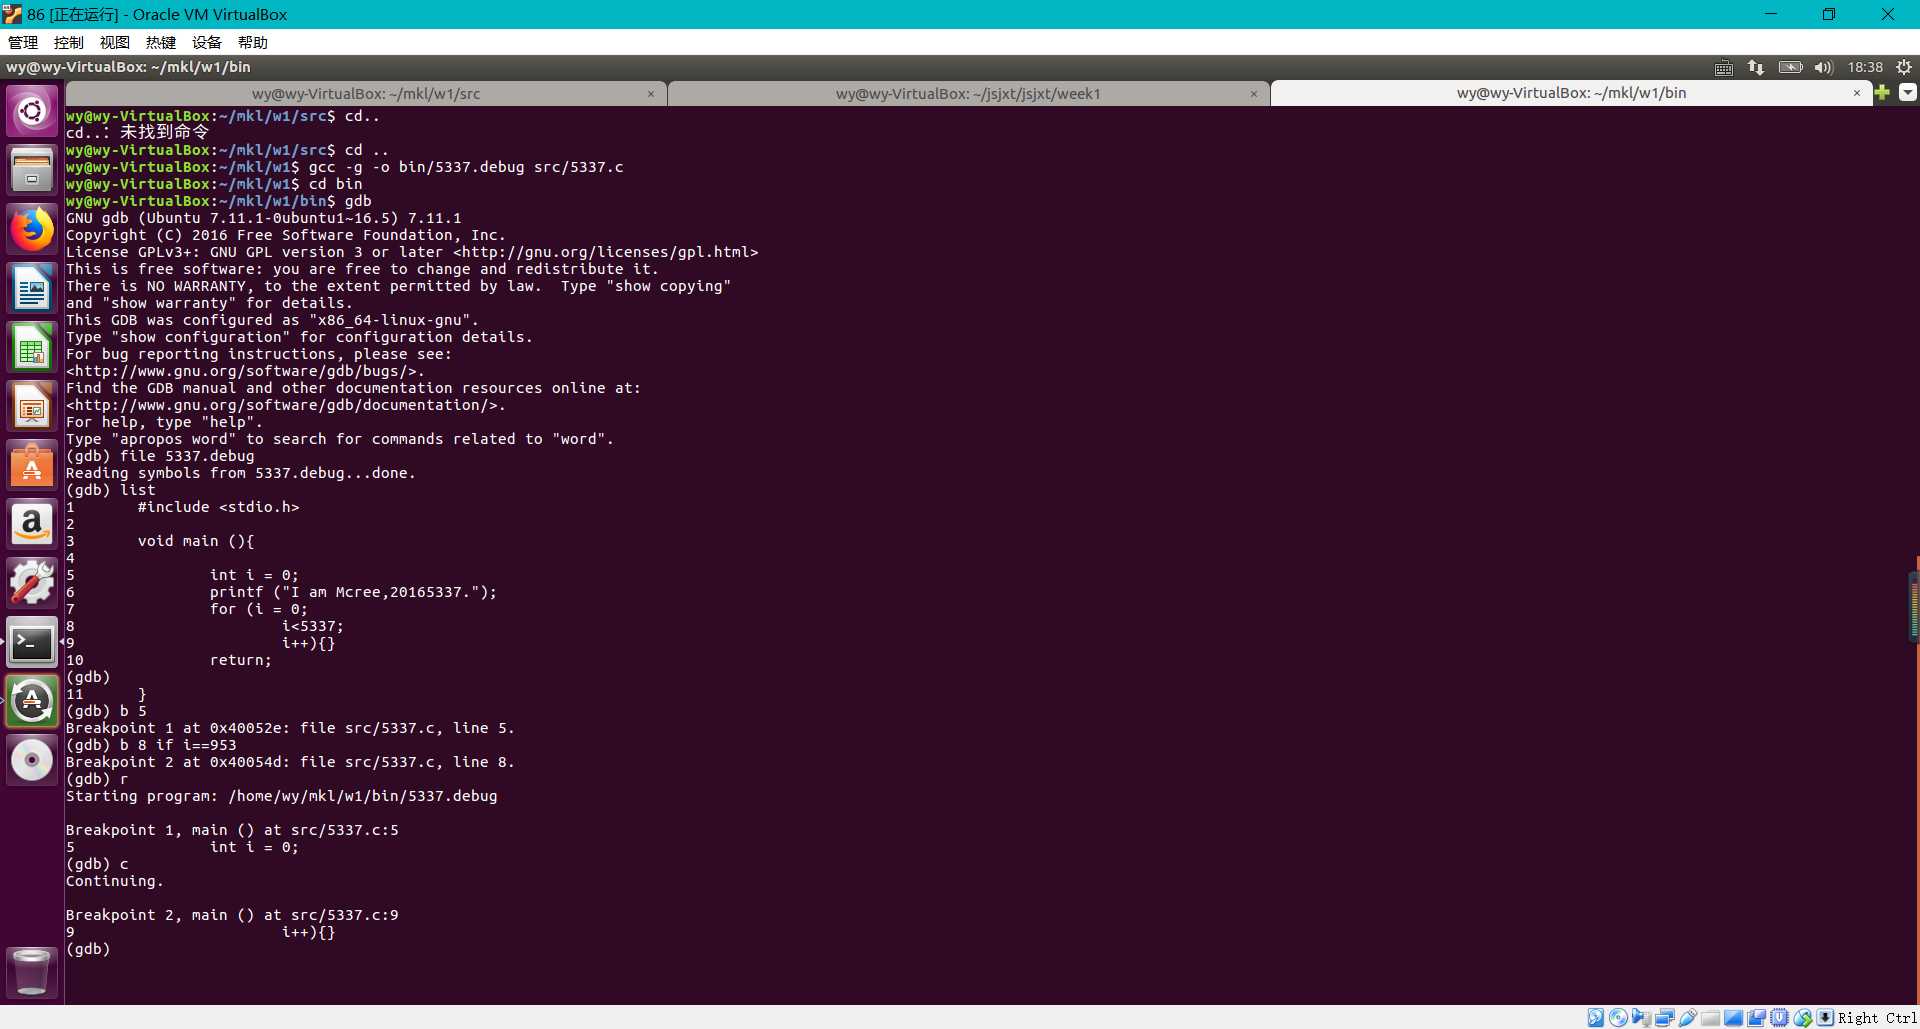Open the Files manager in launcher
Viewport: 1920px width, 1029px height.
coord(32,170)
